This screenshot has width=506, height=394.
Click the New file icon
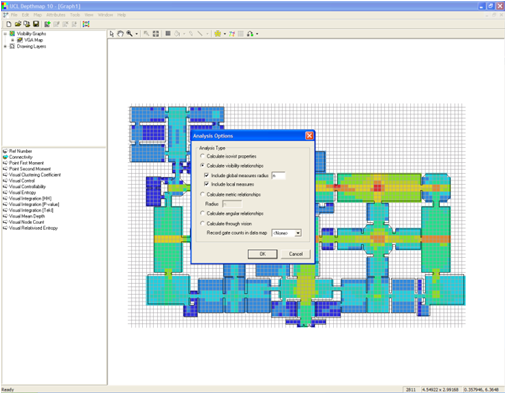click(x=9, y=24)
